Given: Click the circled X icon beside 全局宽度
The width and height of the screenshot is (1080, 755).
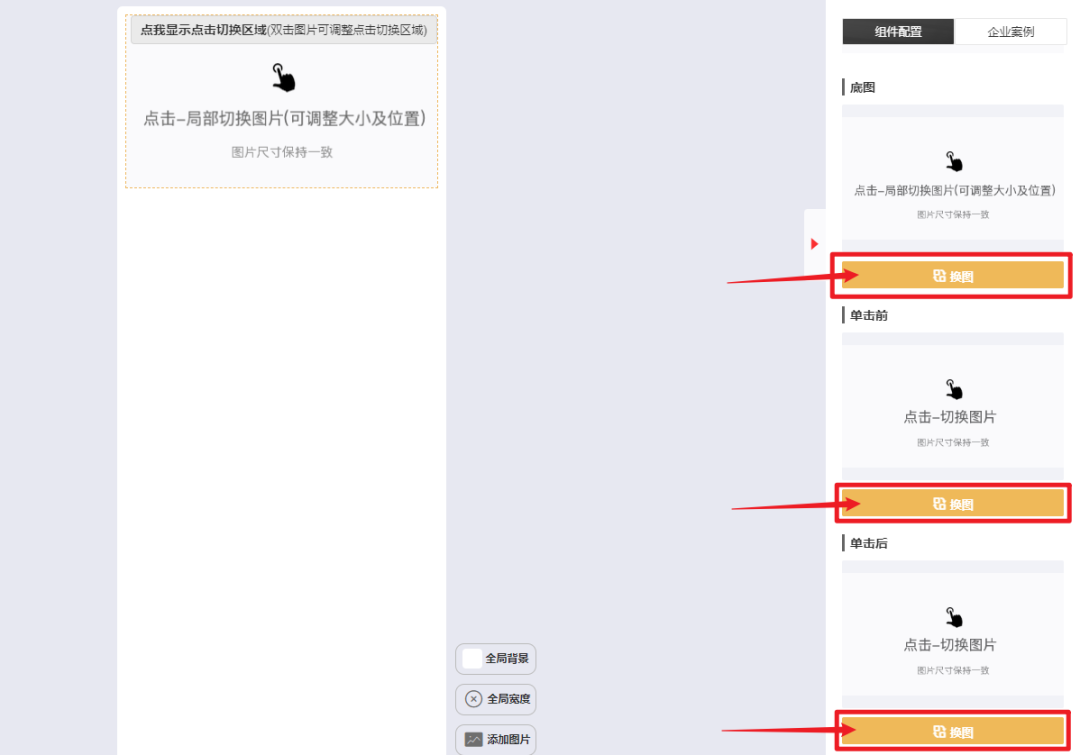Looking at the screenshot, I should click(473, 699).
